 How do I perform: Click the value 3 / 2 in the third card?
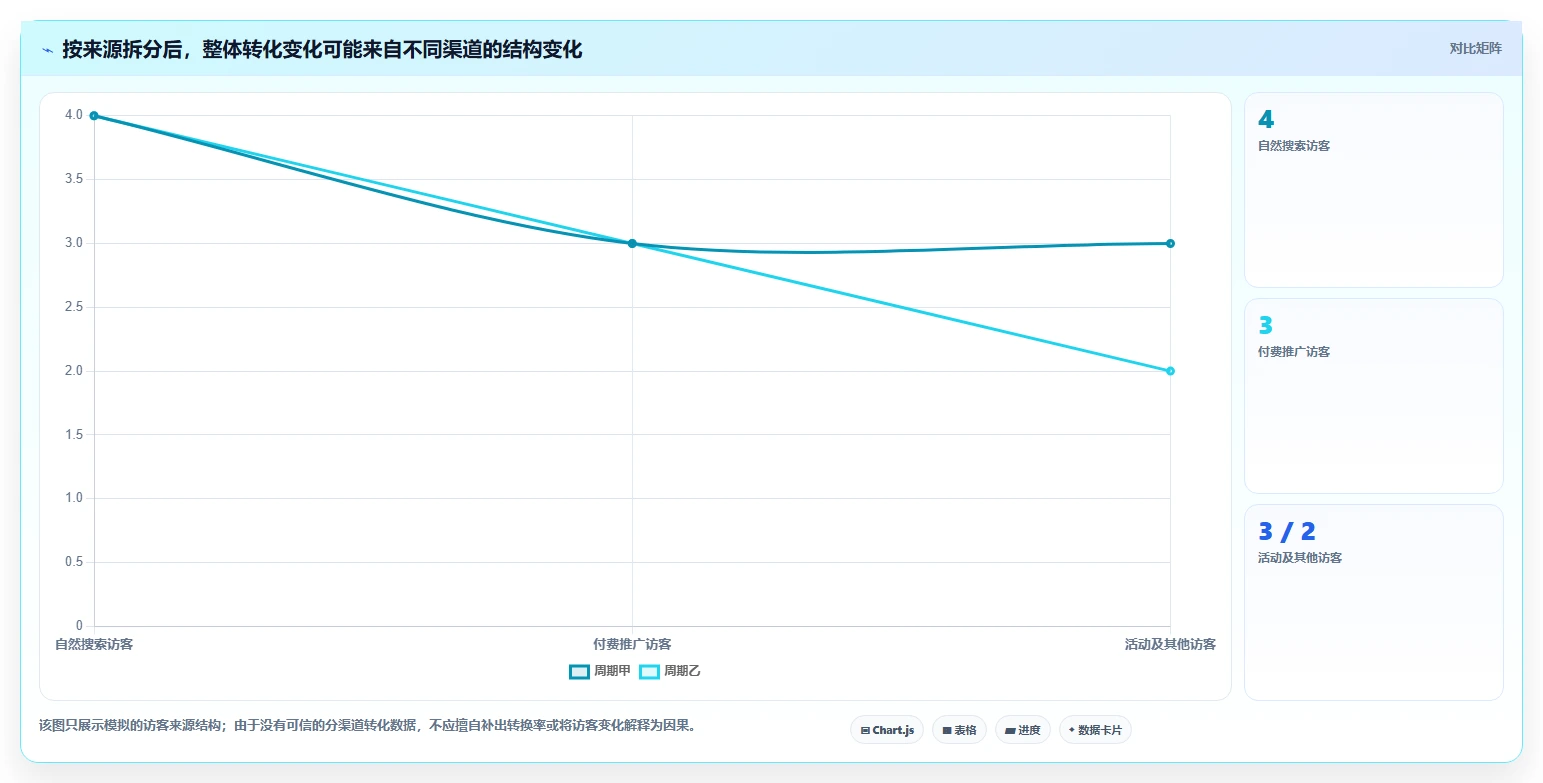(1287, 531)
